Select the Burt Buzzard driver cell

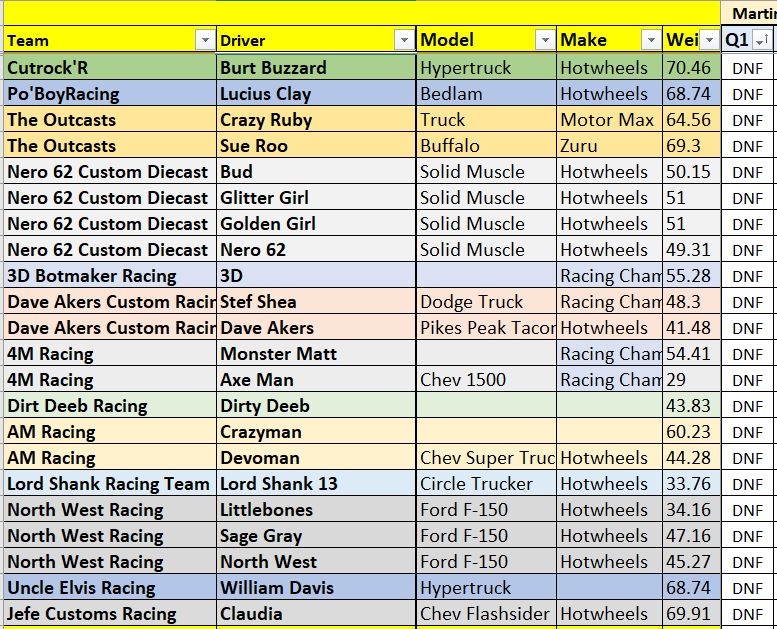point(316,67)
